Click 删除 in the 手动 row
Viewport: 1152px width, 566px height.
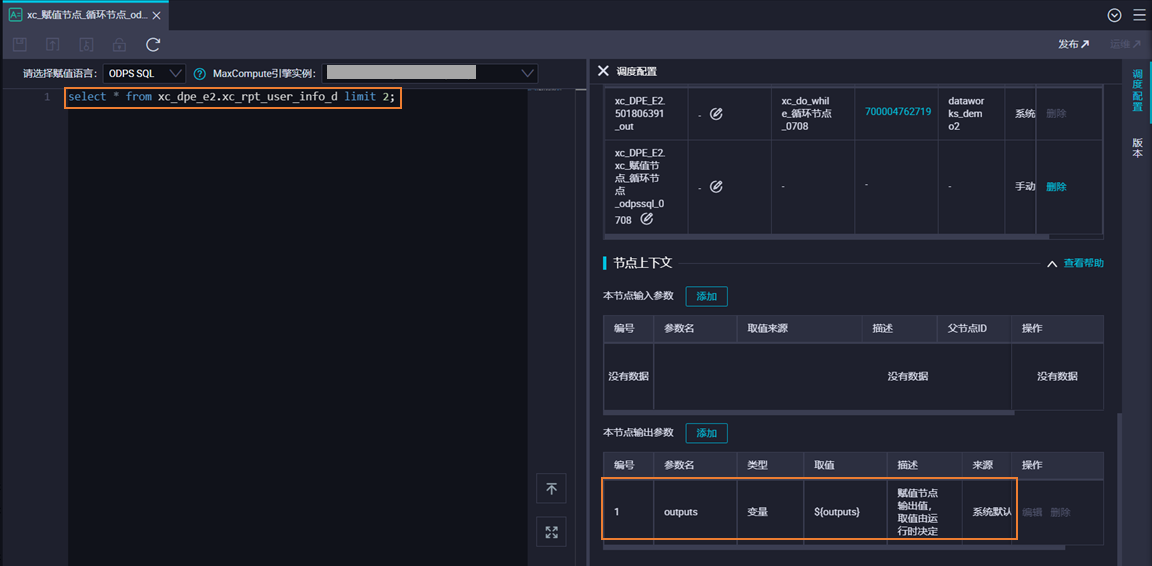[1056, 187]
